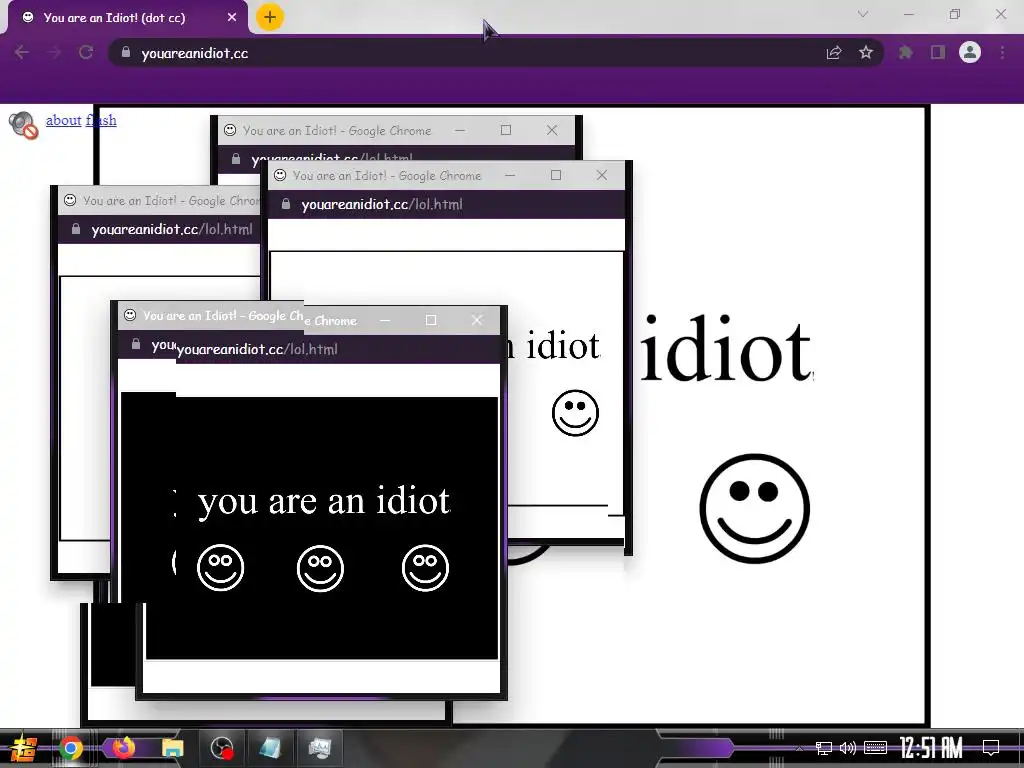Maximize the rearmost popup window
Screen dimensions: 1024x768
click(505, 130)
